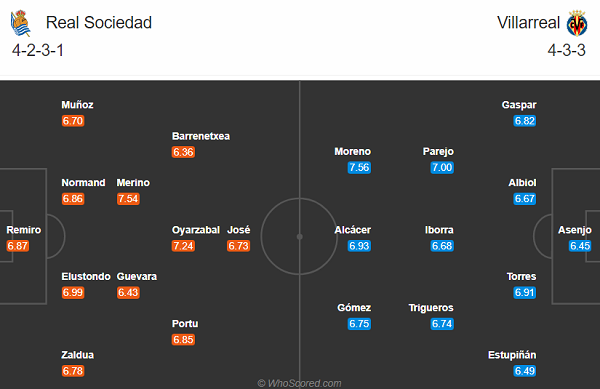Click player name Estupiñán
This screenshot has height=389, width=600.
pyautogui.click(x=512, y=355)
